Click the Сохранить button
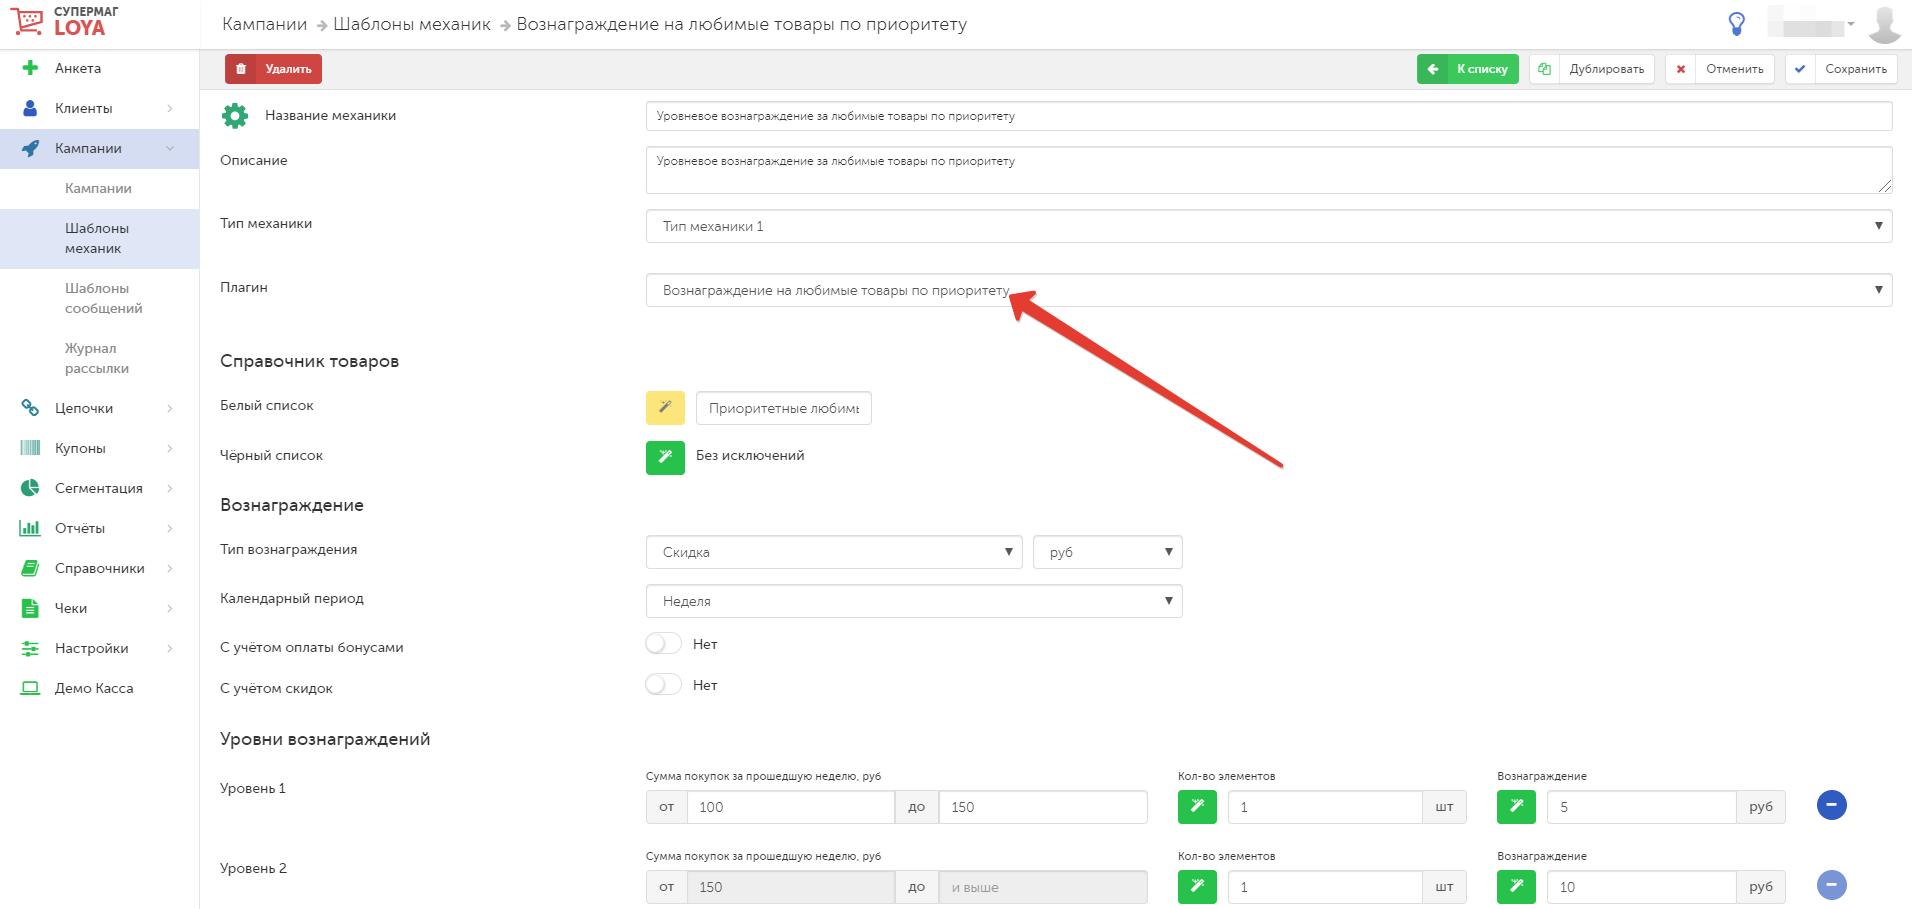 (1841, 69)
